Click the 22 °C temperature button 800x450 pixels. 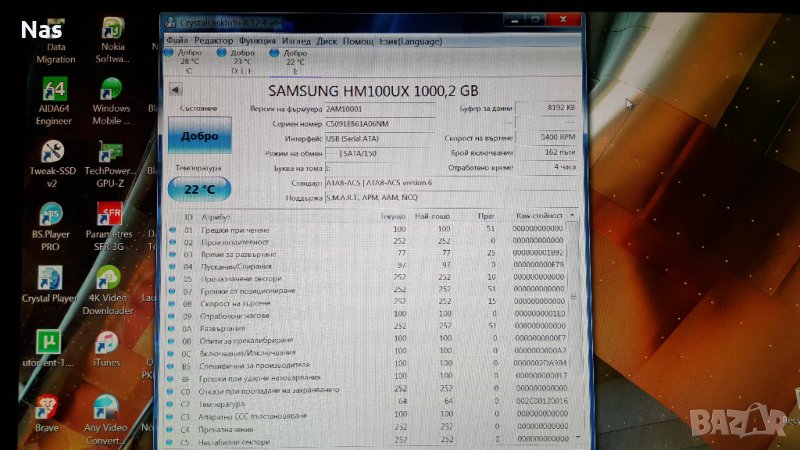coord(200,189)
